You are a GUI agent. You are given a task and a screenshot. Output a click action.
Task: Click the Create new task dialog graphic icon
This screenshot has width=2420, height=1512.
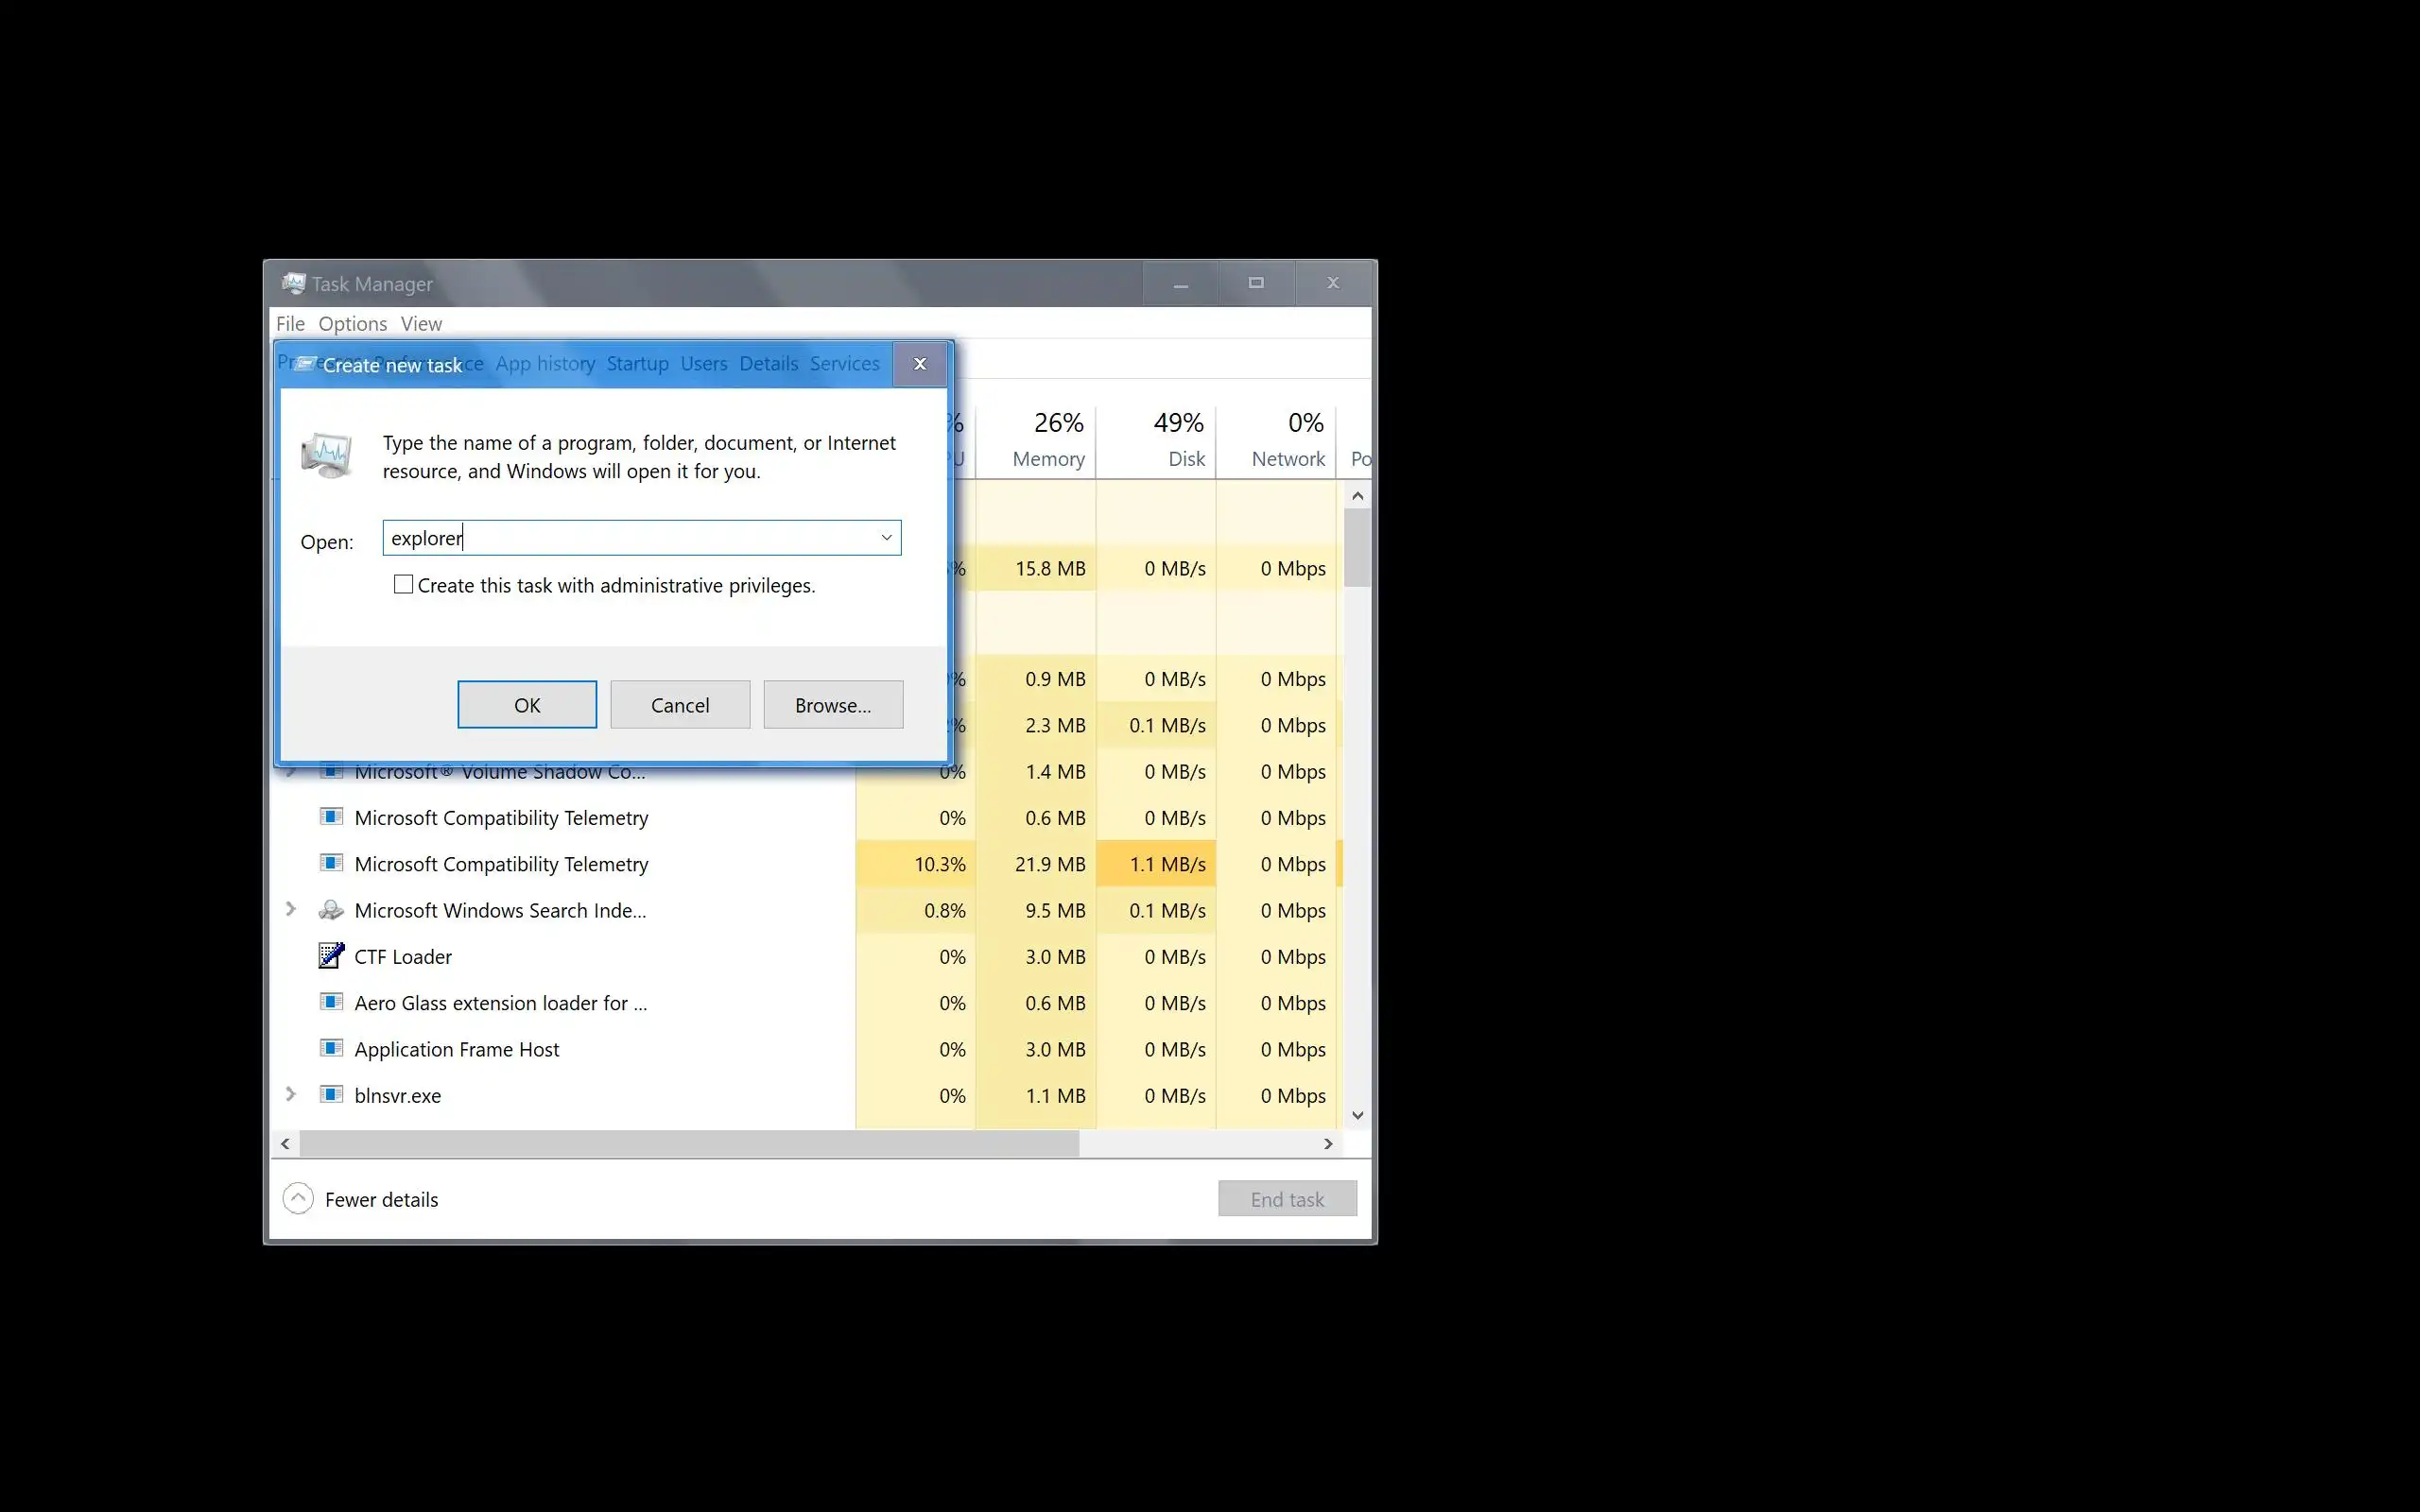326,456
